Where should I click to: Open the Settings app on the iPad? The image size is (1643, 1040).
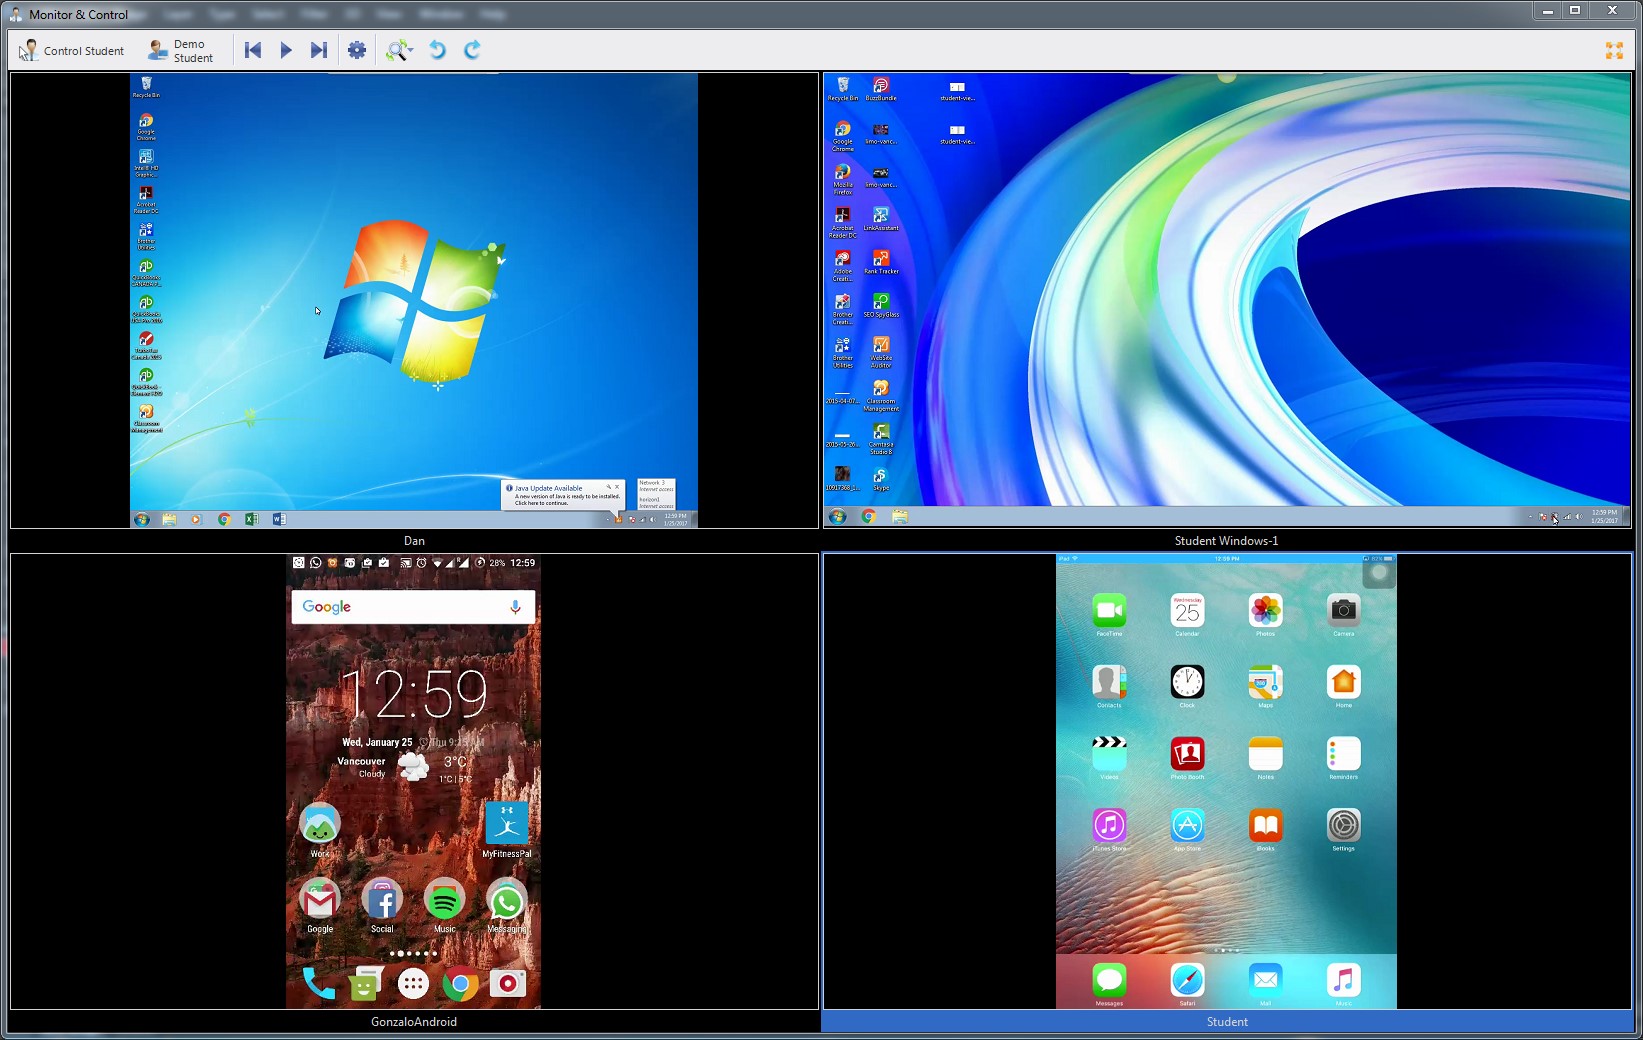click(x=1343, y=826)
